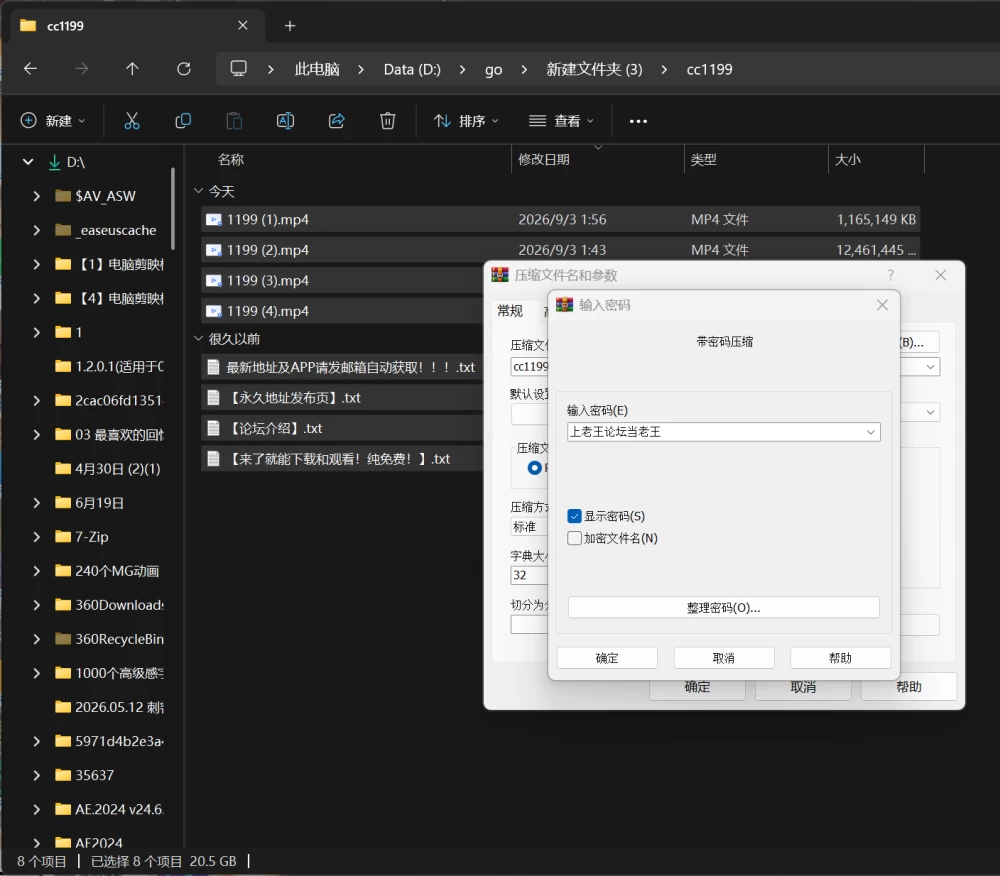1000x876 pixels.
Task: Go up one folder level arrow
Action: (x=132, y=69)
